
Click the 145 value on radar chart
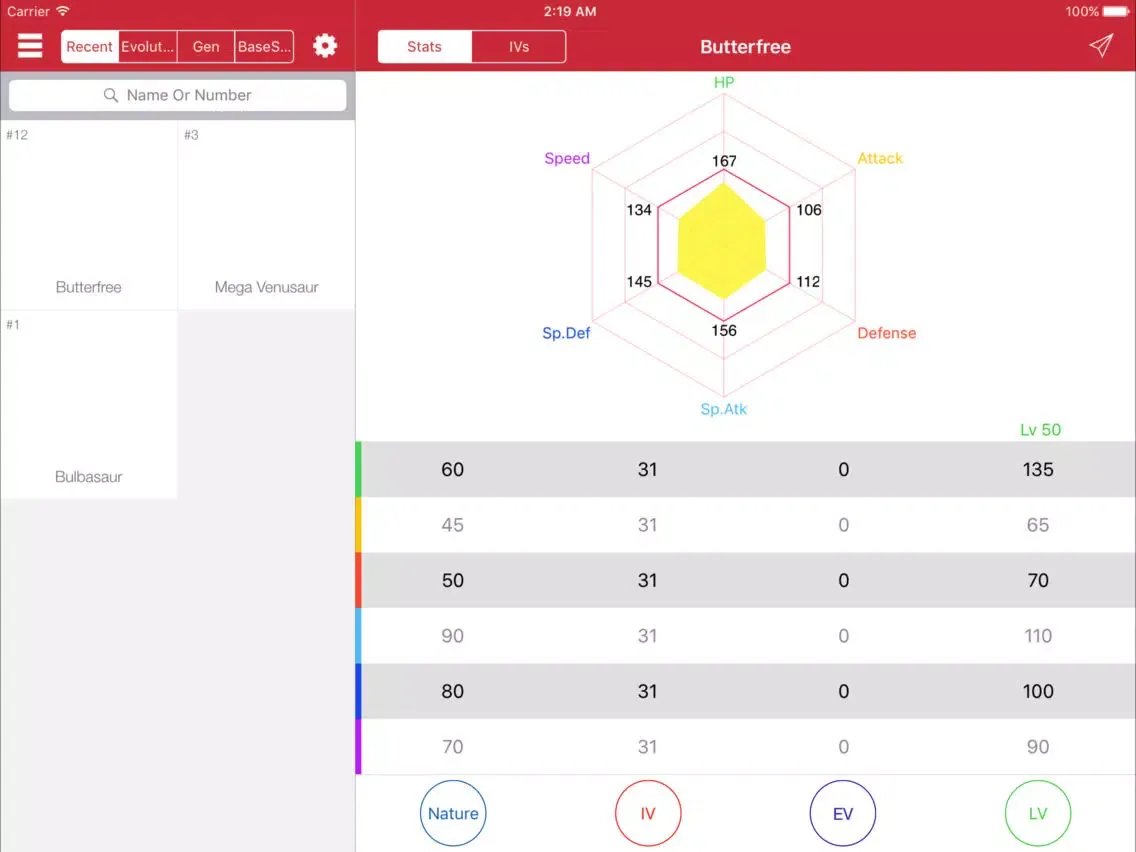coord(639,281)
